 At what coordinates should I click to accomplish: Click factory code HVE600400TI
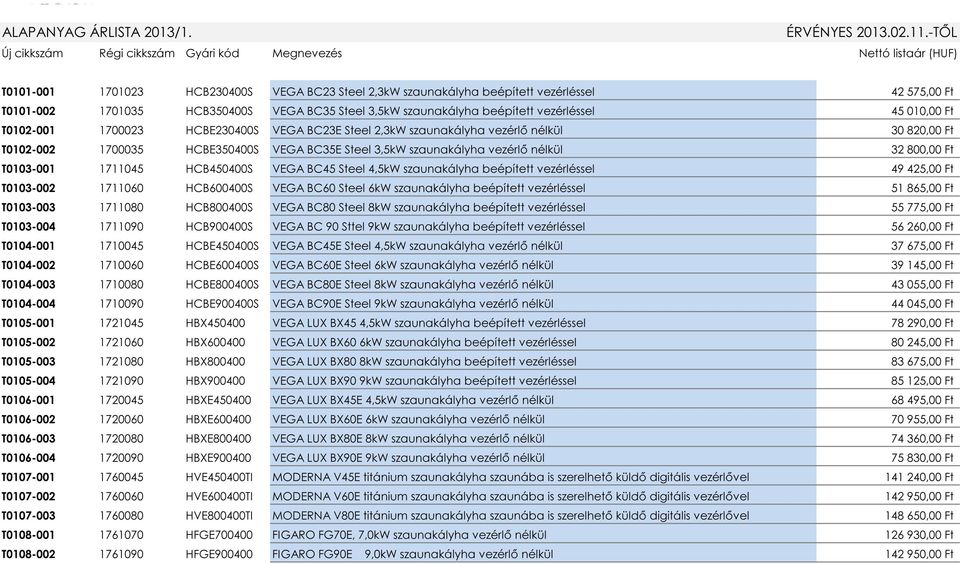[219, 497]
